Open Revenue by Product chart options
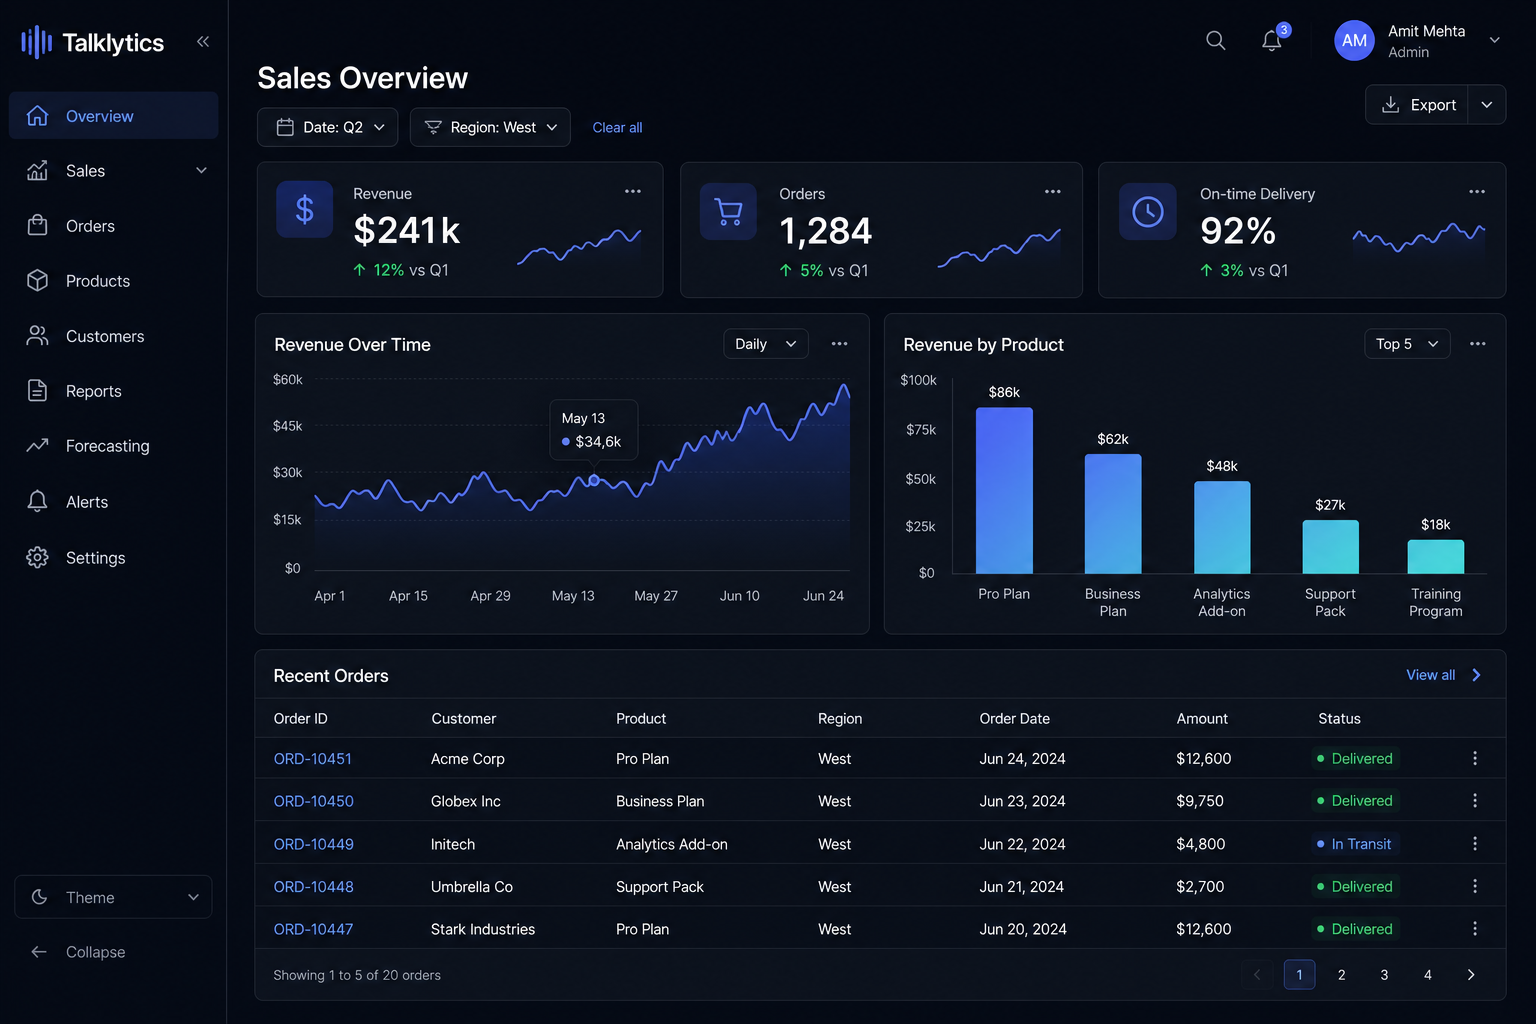Image resolution: width=1536 pixels, height=1024 pixels. point(1478,344)
